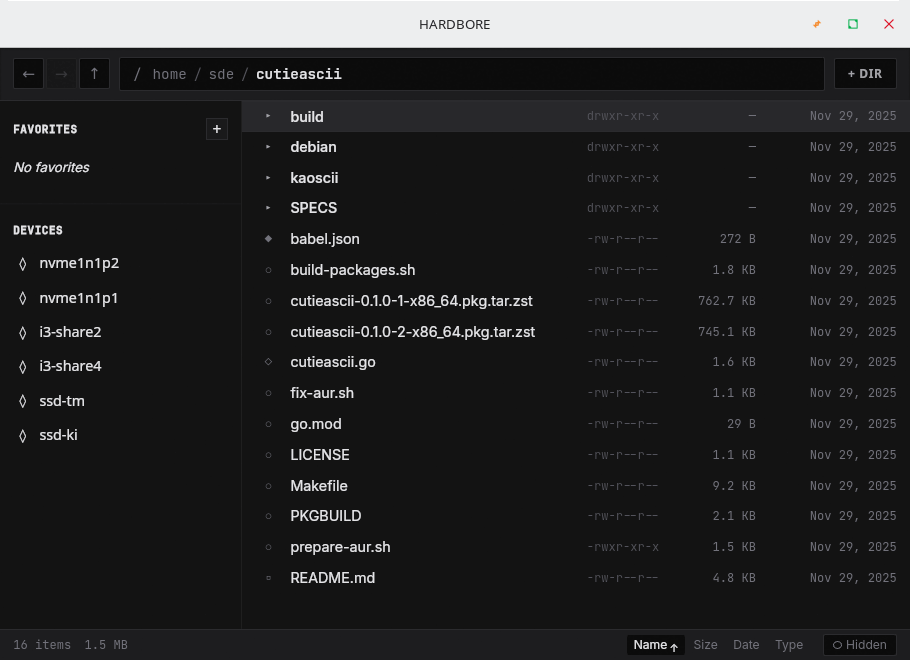910x660 pixels.
Task: Navigate to the sde breadcrumb segment
Action: tap(221, 74)
